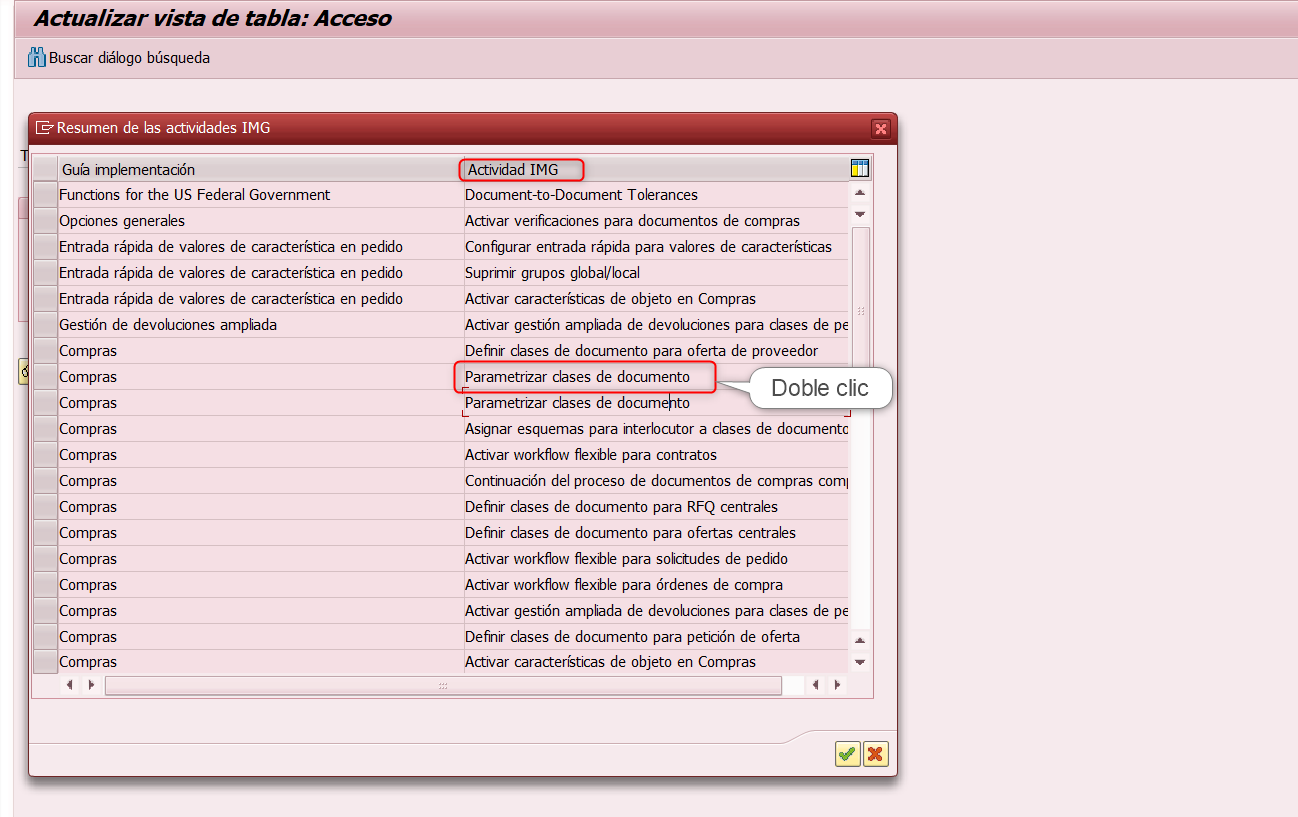Click Compras cell in petición de oferta row
Screen dimensions: 1298x817
[260, 637]
